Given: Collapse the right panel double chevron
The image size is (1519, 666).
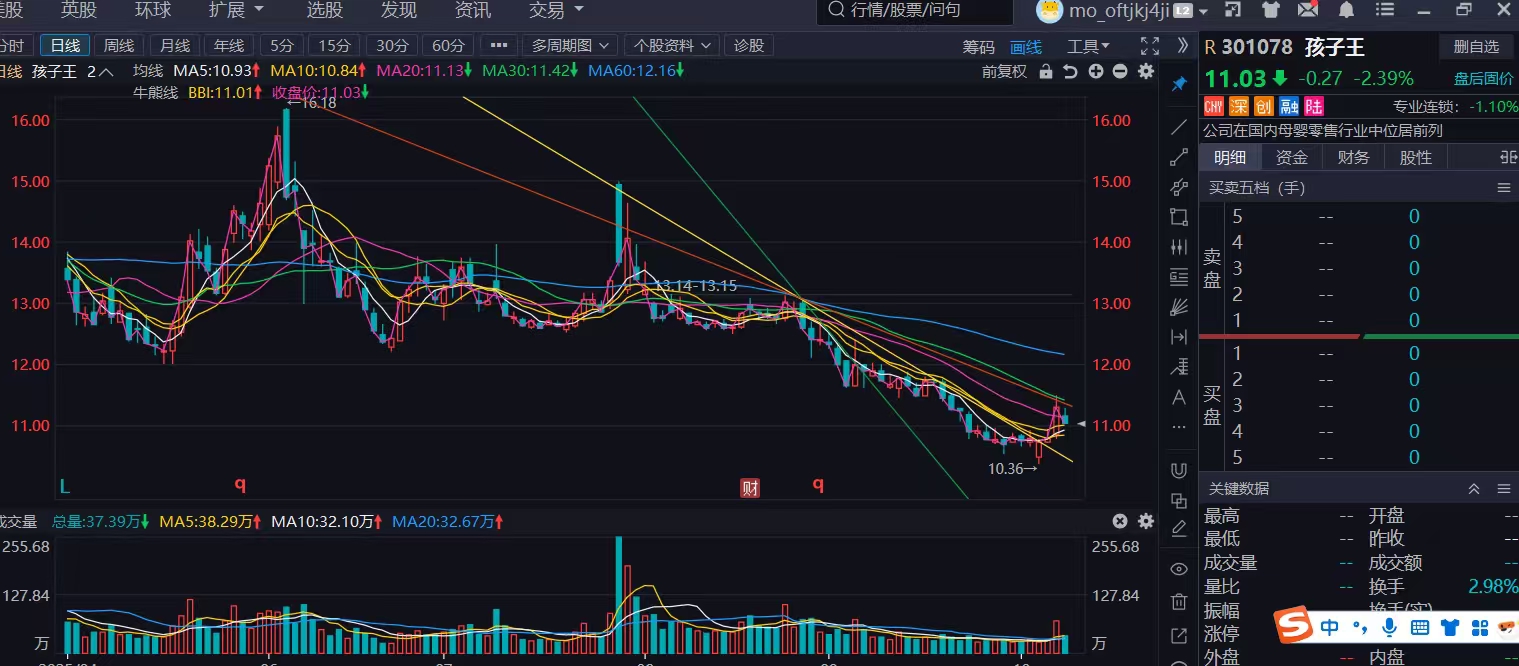Looking at the screenshot, I should [1183, 46].
